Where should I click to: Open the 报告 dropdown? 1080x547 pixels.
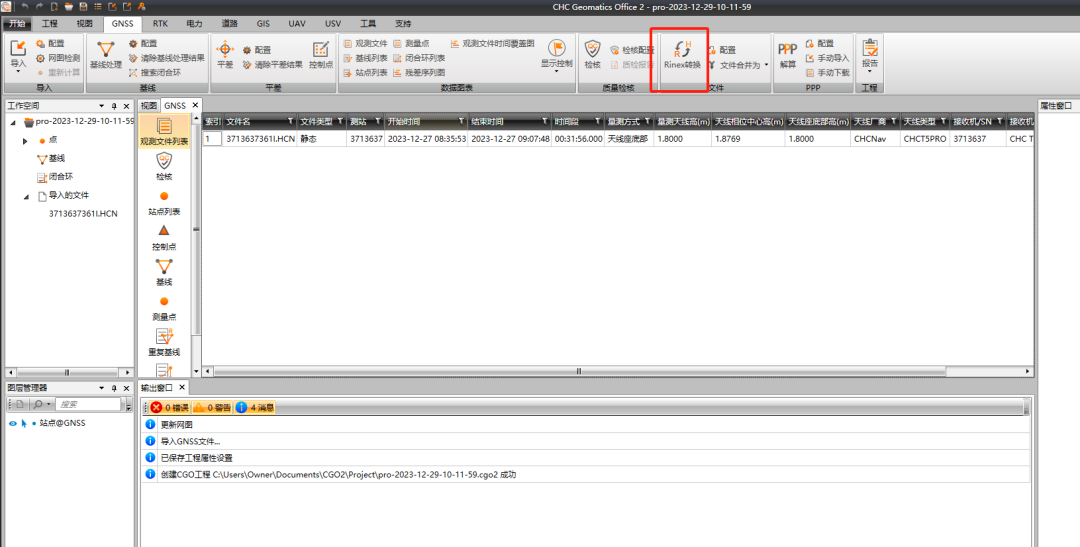click(870, 70)
